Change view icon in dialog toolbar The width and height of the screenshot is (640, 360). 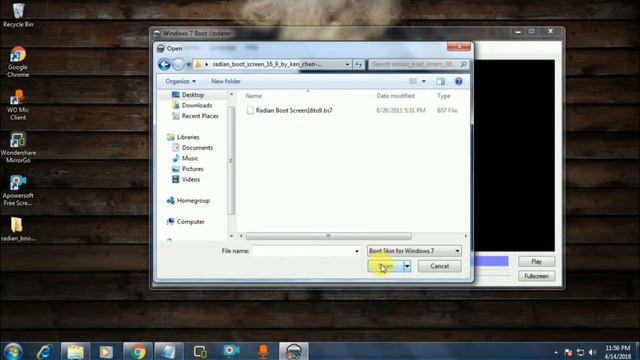(x=413, y=81)
